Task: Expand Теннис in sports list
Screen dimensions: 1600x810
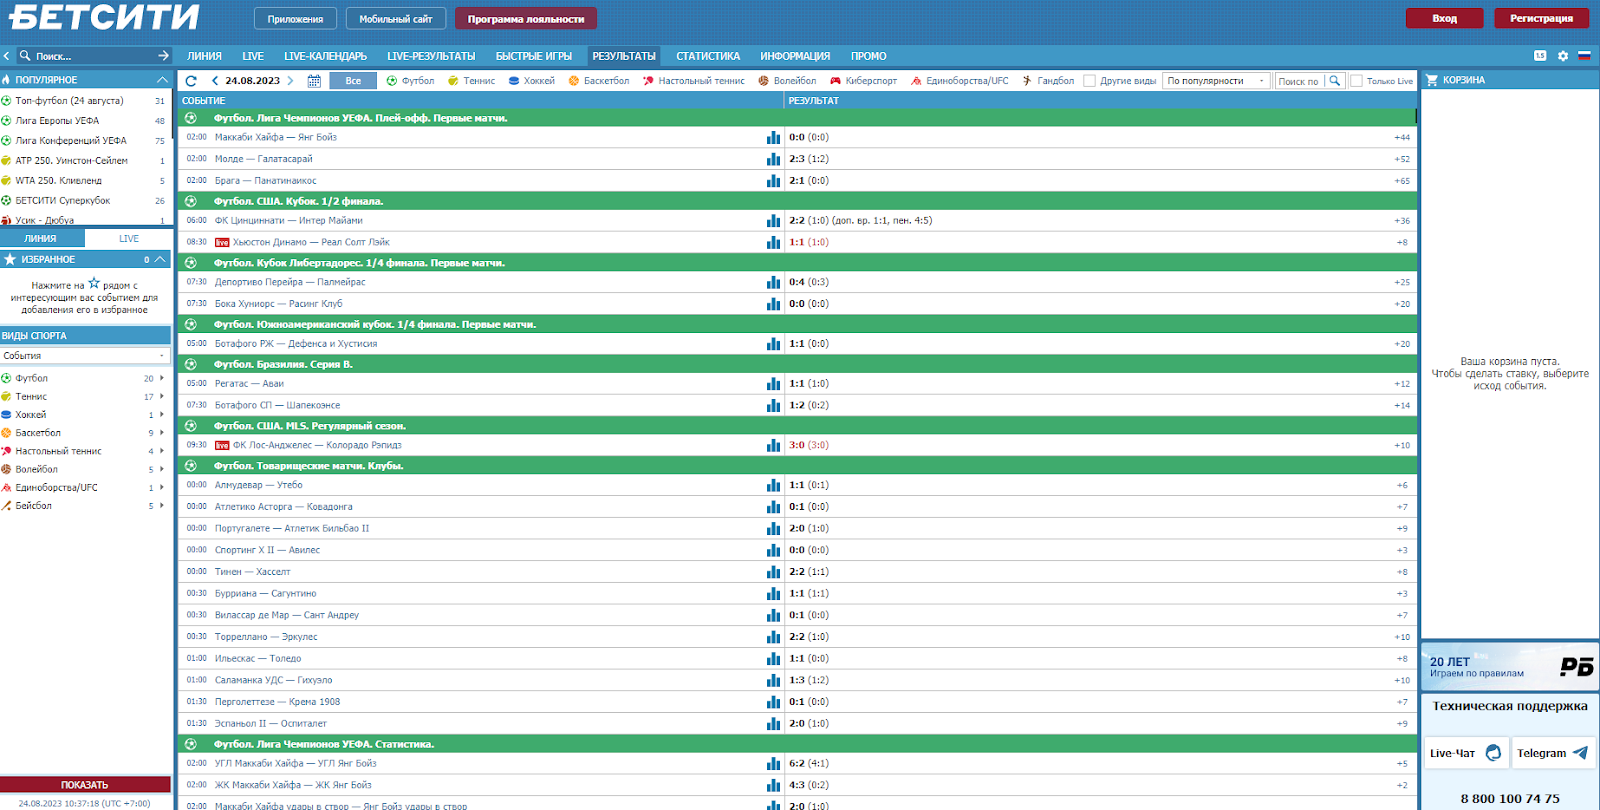Action: (x=162, y=396)
